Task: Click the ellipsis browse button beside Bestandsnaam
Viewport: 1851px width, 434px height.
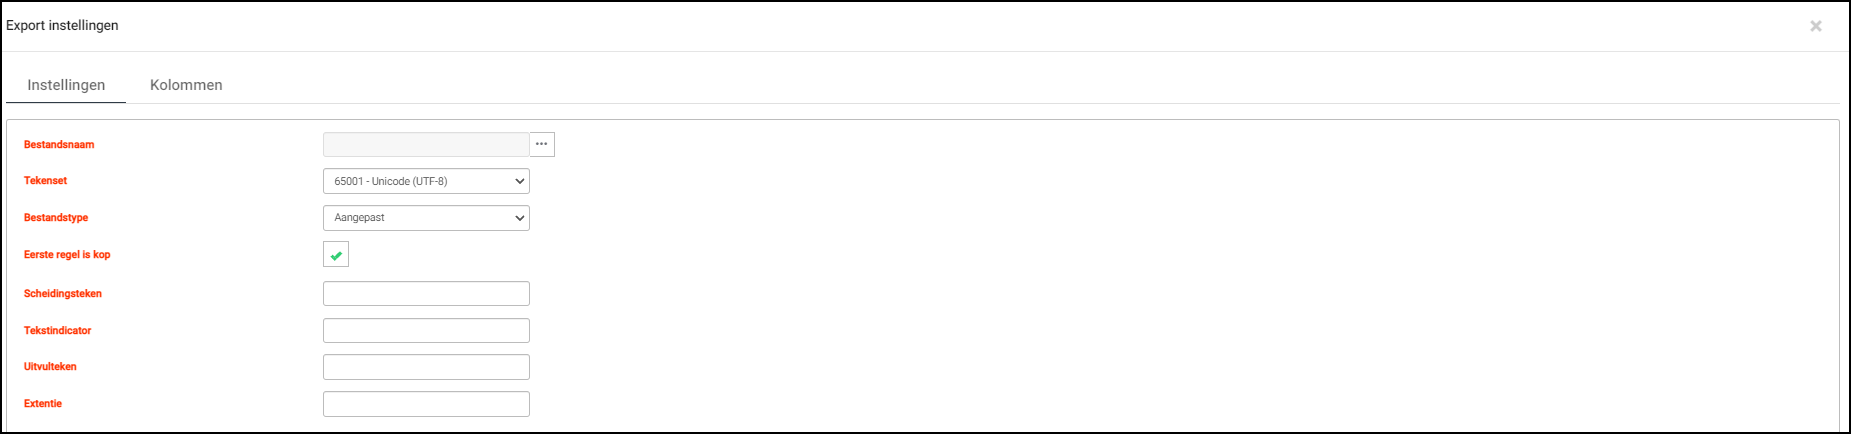Action: [x=541, y=144]
